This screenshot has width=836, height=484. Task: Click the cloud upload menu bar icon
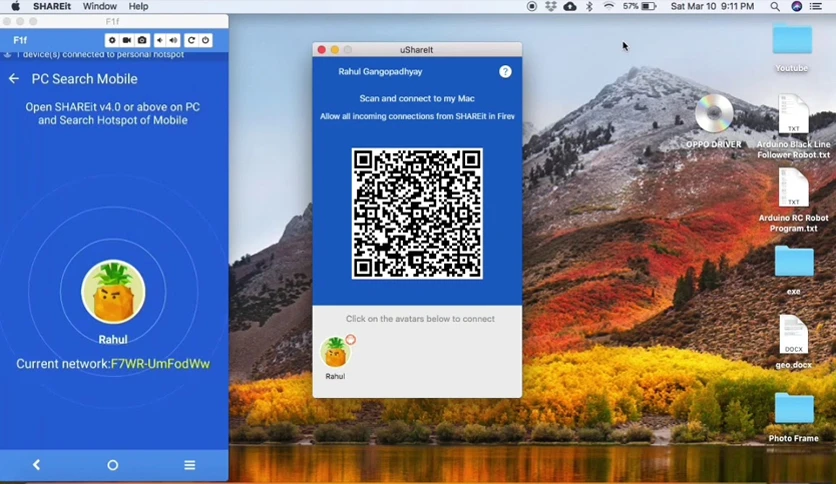(x=570, y=6)
